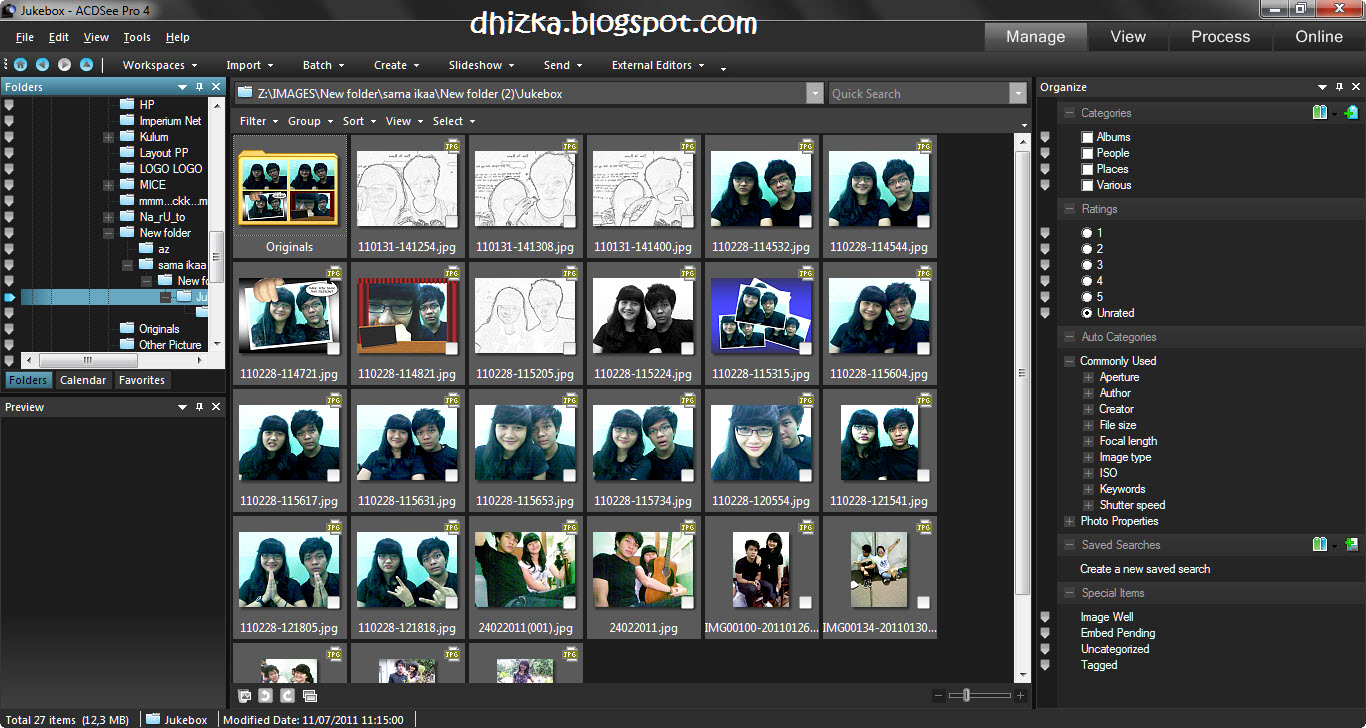Click the Jukebox folder icon in status bar

[153, 719]
